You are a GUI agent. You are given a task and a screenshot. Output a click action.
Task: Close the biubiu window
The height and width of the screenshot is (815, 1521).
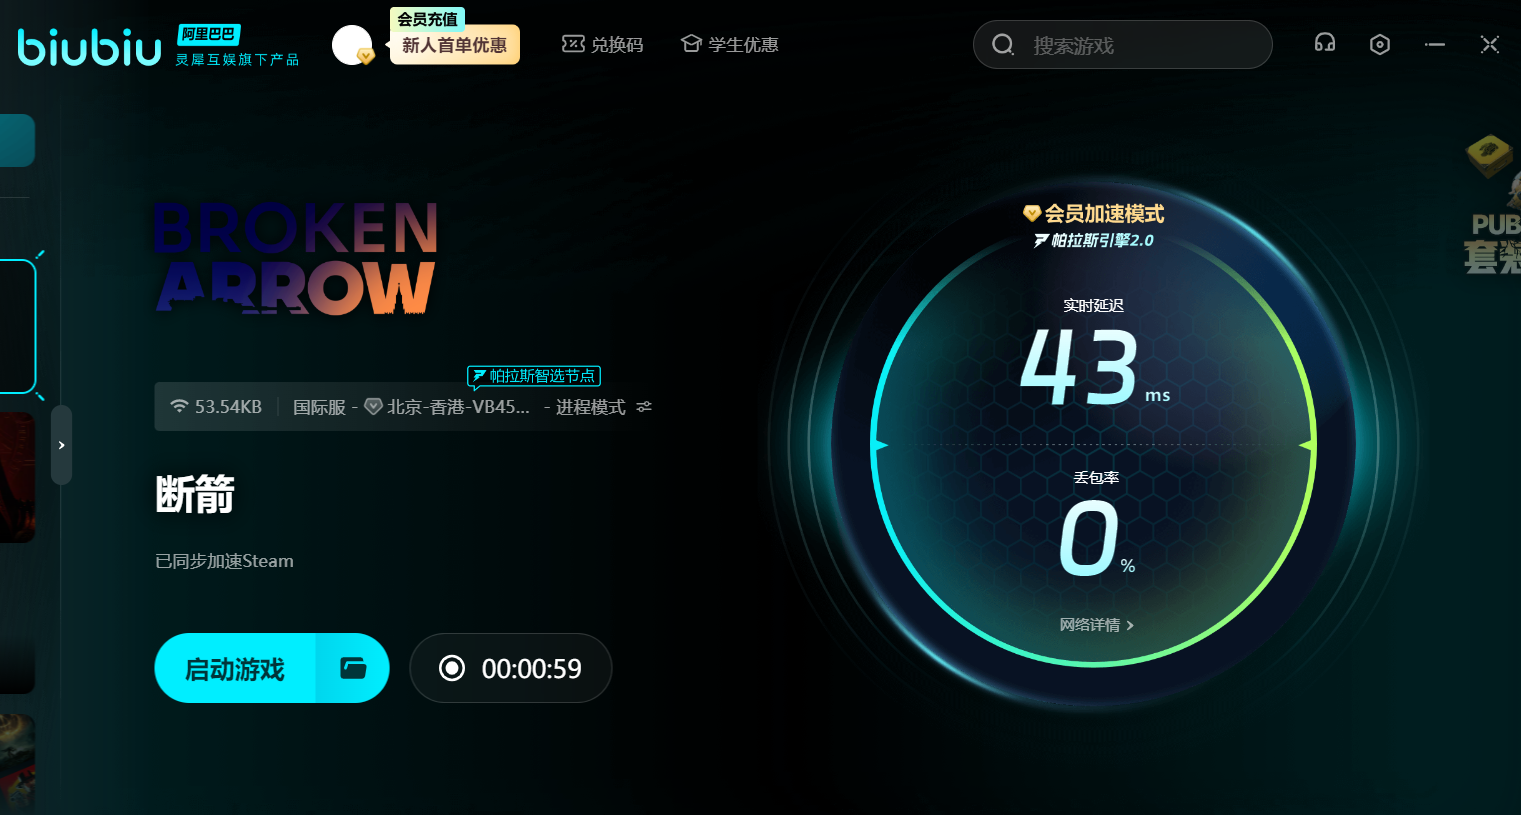pos(1490,44)
